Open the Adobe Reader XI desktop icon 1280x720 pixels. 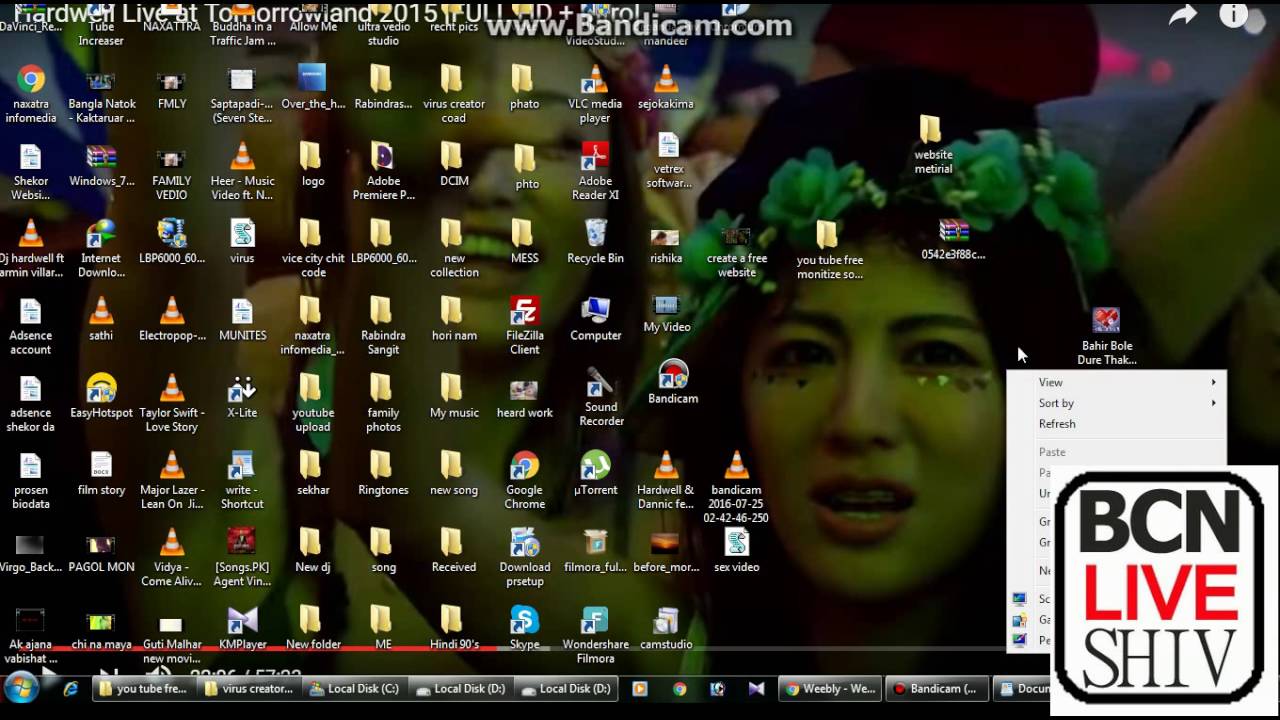[595, 171]
